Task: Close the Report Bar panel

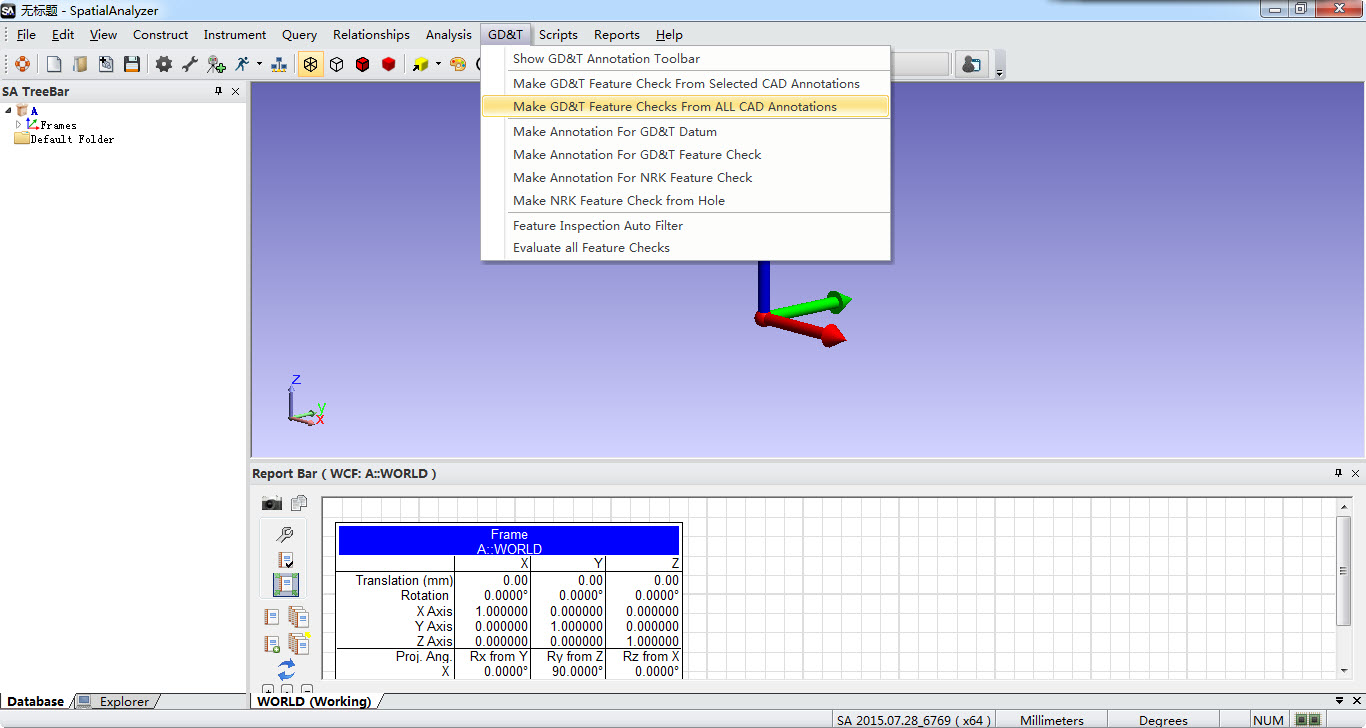Action: (x=1355, y=473)
